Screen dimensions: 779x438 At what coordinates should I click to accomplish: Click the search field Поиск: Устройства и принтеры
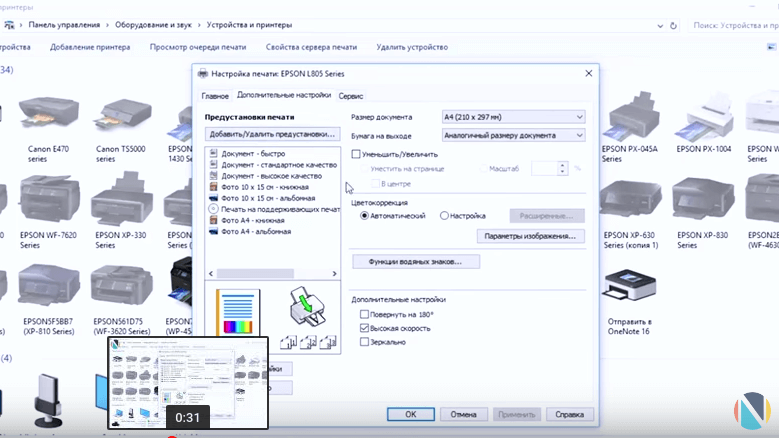click(x=734, y=25)
